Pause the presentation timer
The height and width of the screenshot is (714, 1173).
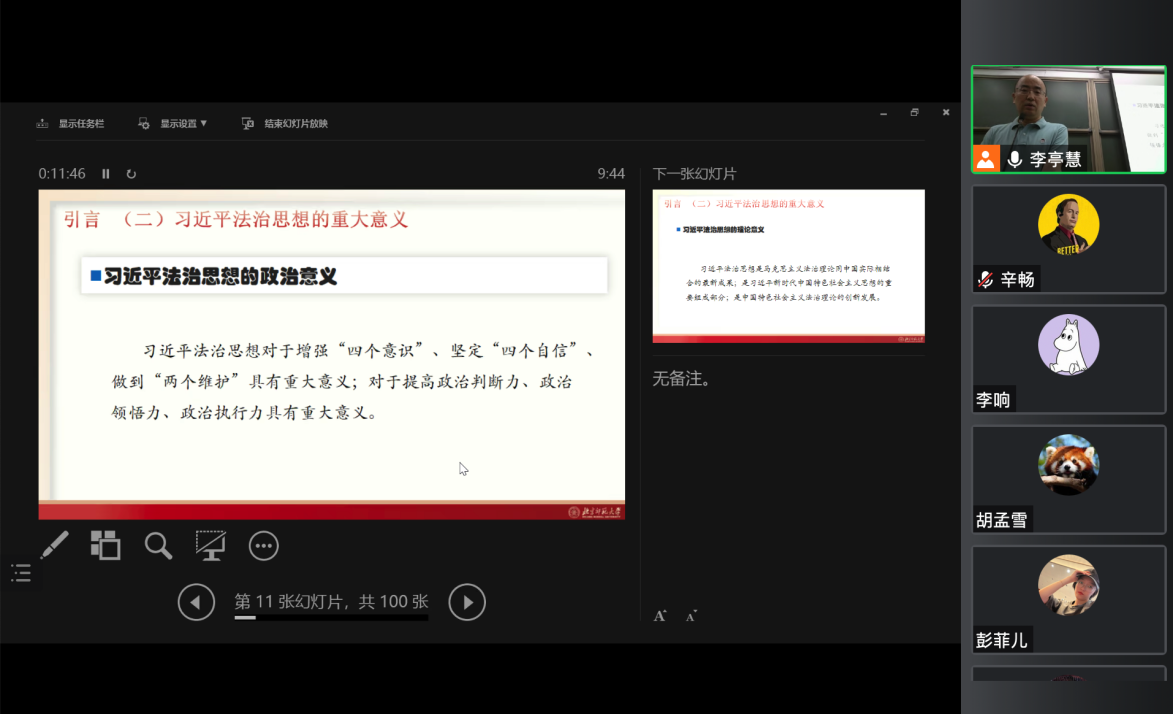(106, 174)
